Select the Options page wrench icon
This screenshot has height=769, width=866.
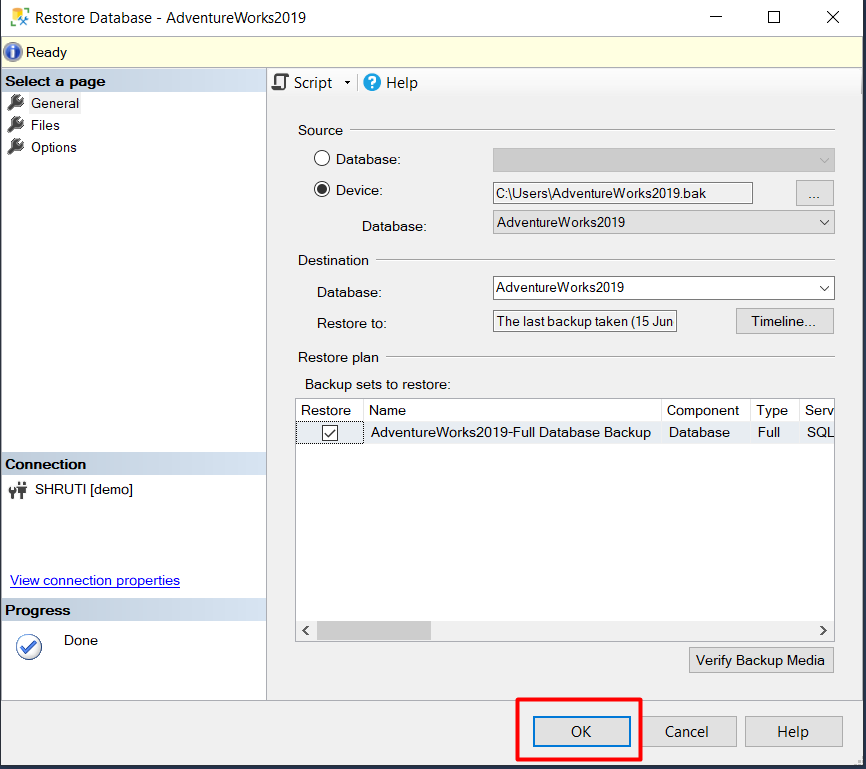(17, 147)
